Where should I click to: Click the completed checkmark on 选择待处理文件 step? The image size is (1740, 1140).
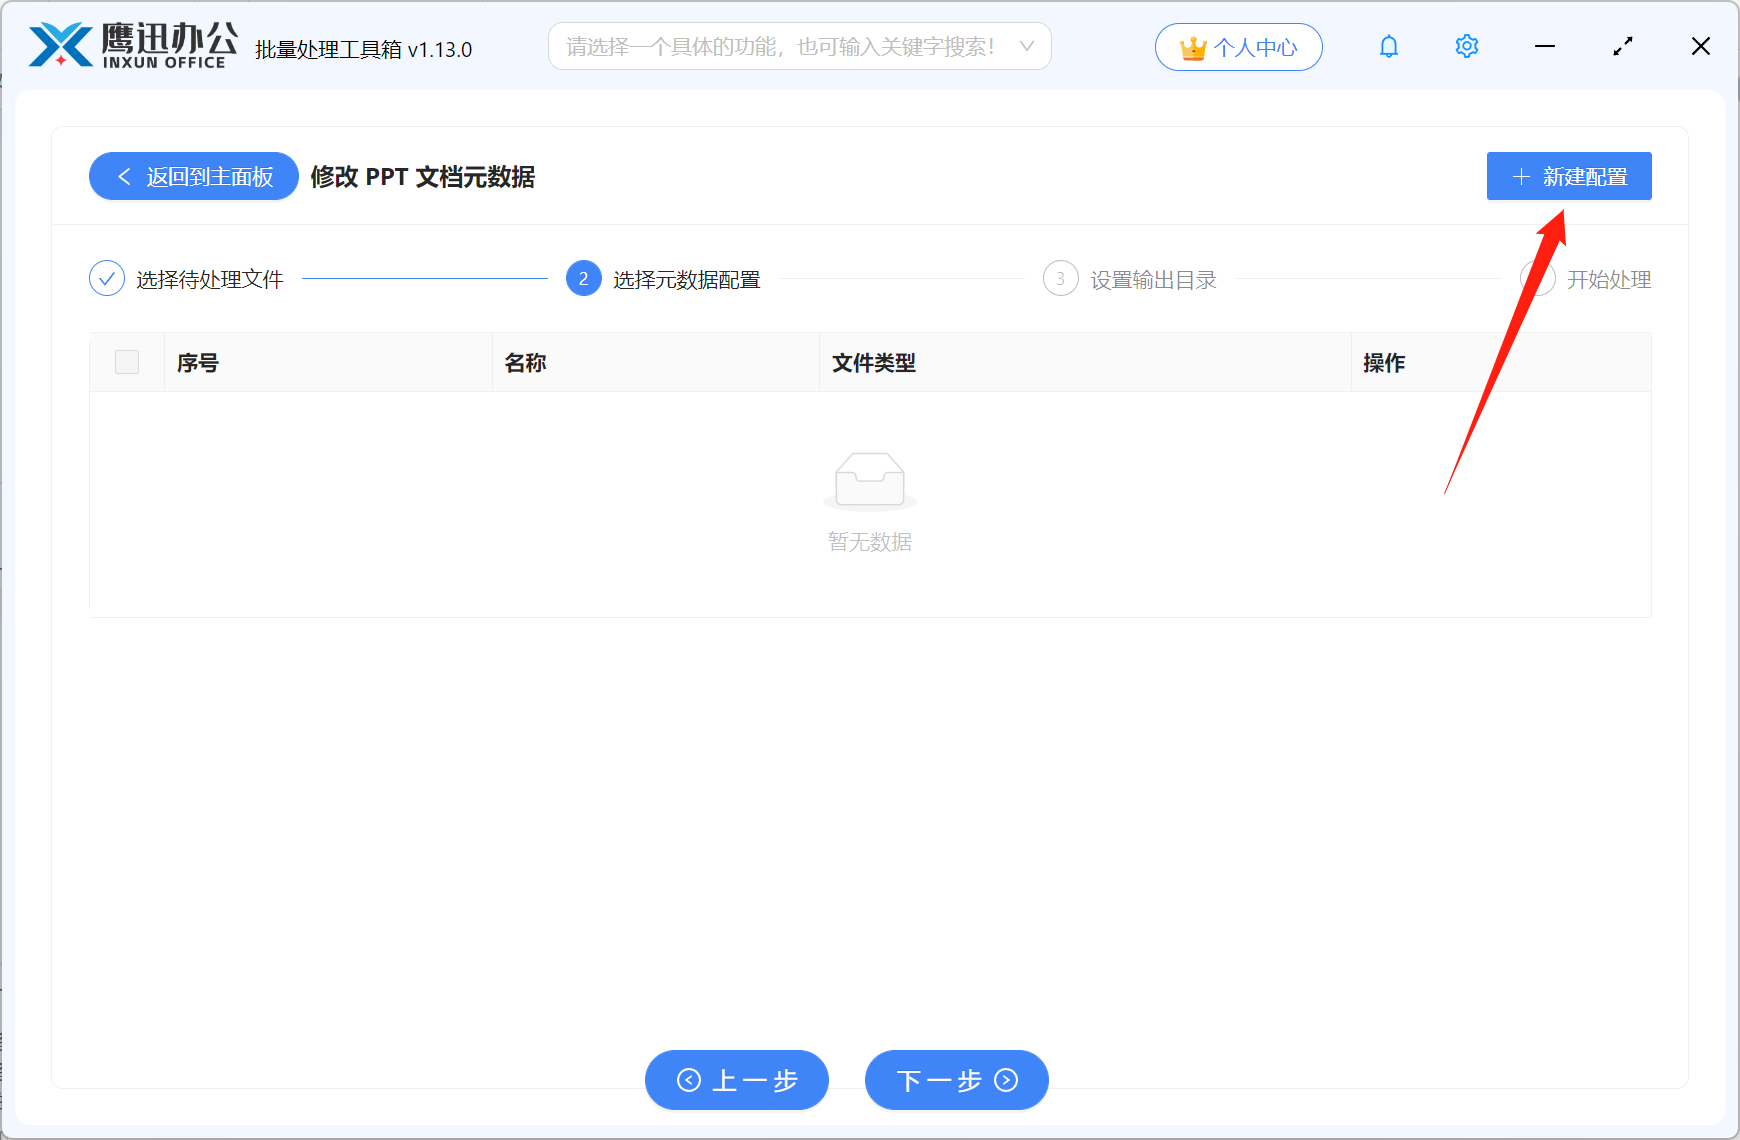tap(107, 278)
